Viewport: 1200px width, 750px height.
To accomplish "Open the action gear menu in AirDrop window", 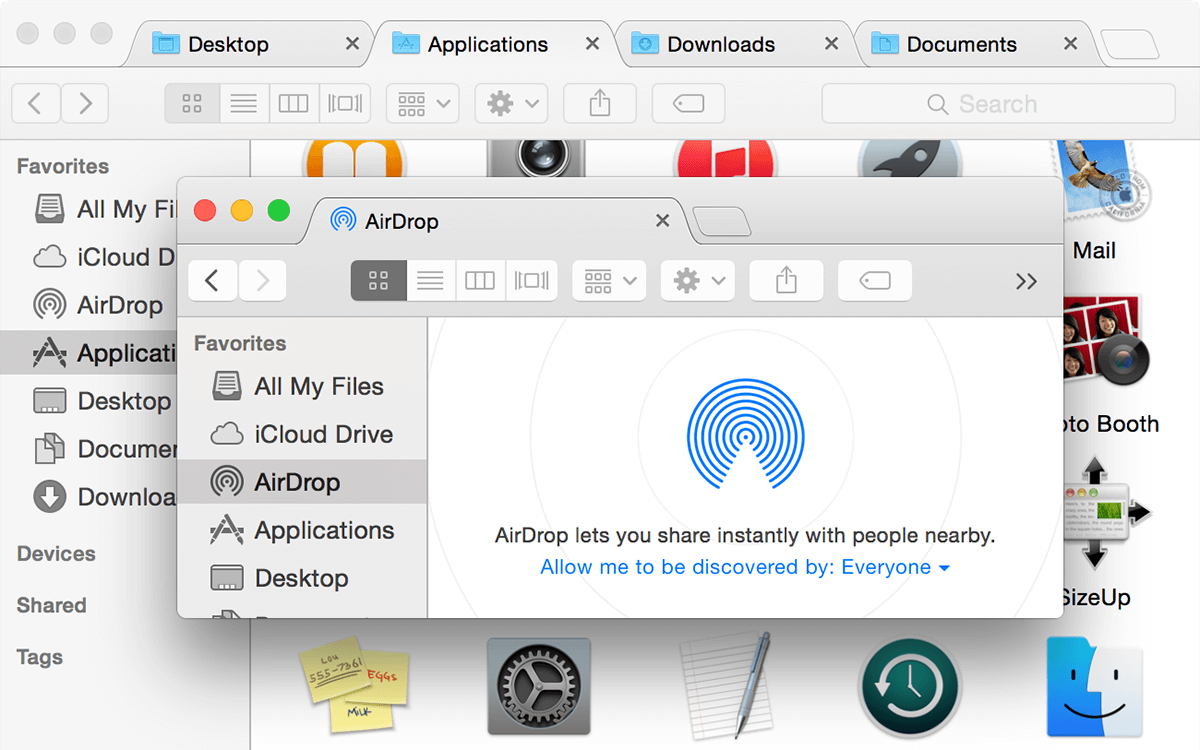I will (698, 281).
